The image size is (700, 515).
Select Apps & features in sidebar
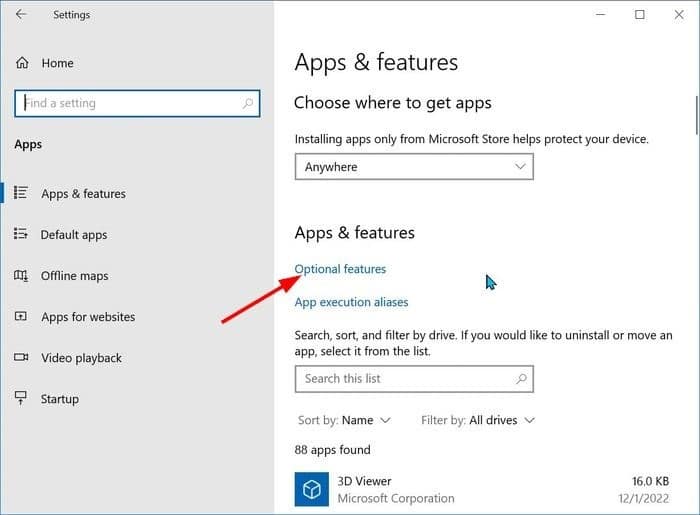(83, 194)
